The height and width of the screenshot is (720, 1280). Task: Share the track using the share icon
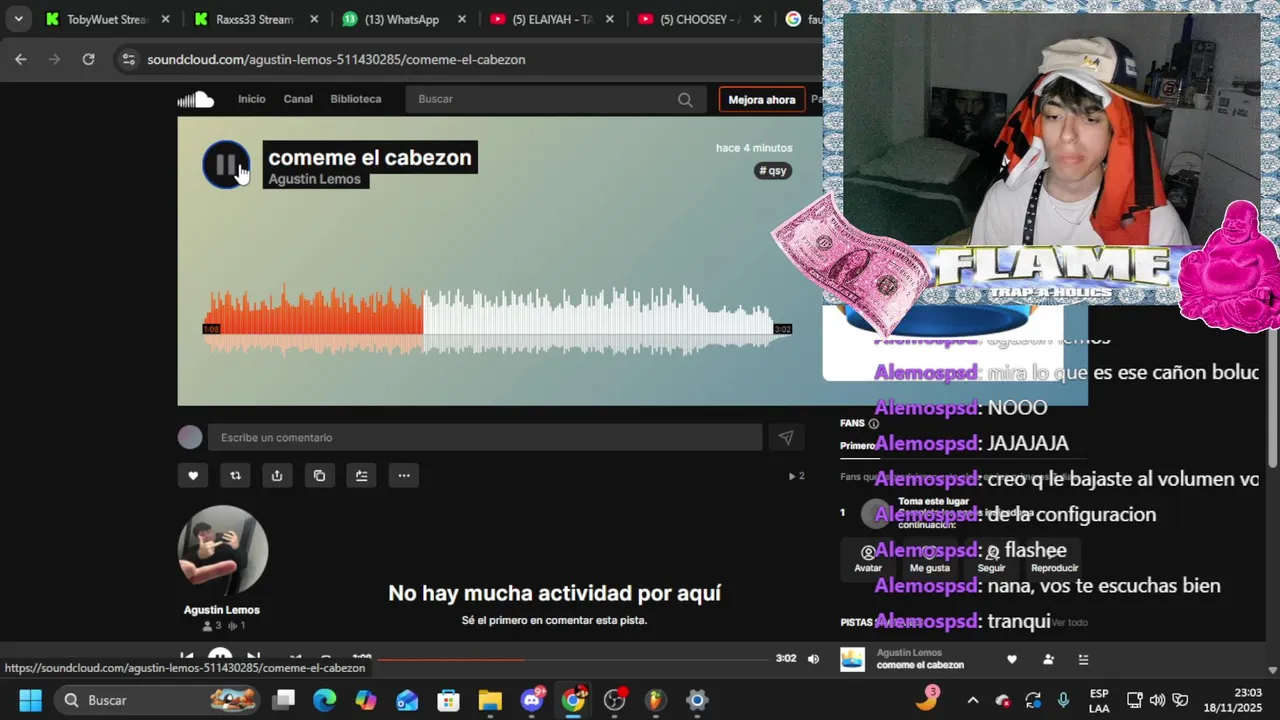(277, 476)
